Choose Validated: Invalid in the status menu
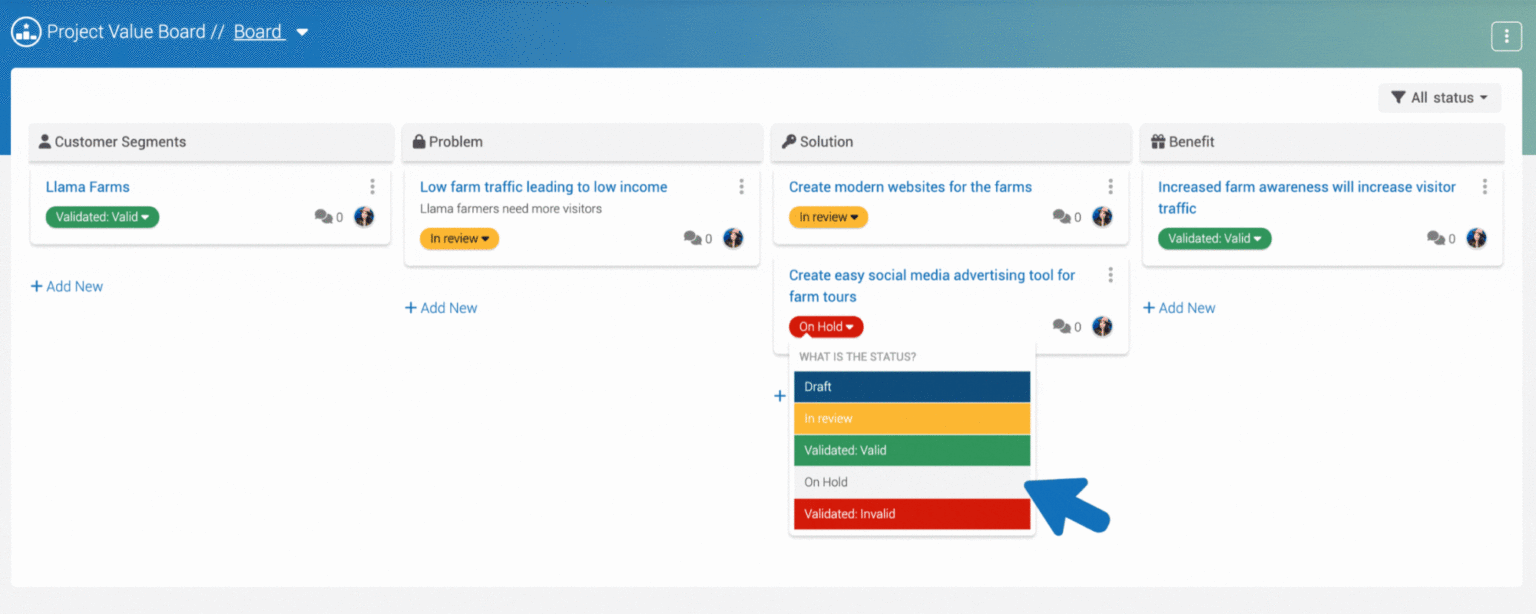The image size is (1536, 614). 911,513
